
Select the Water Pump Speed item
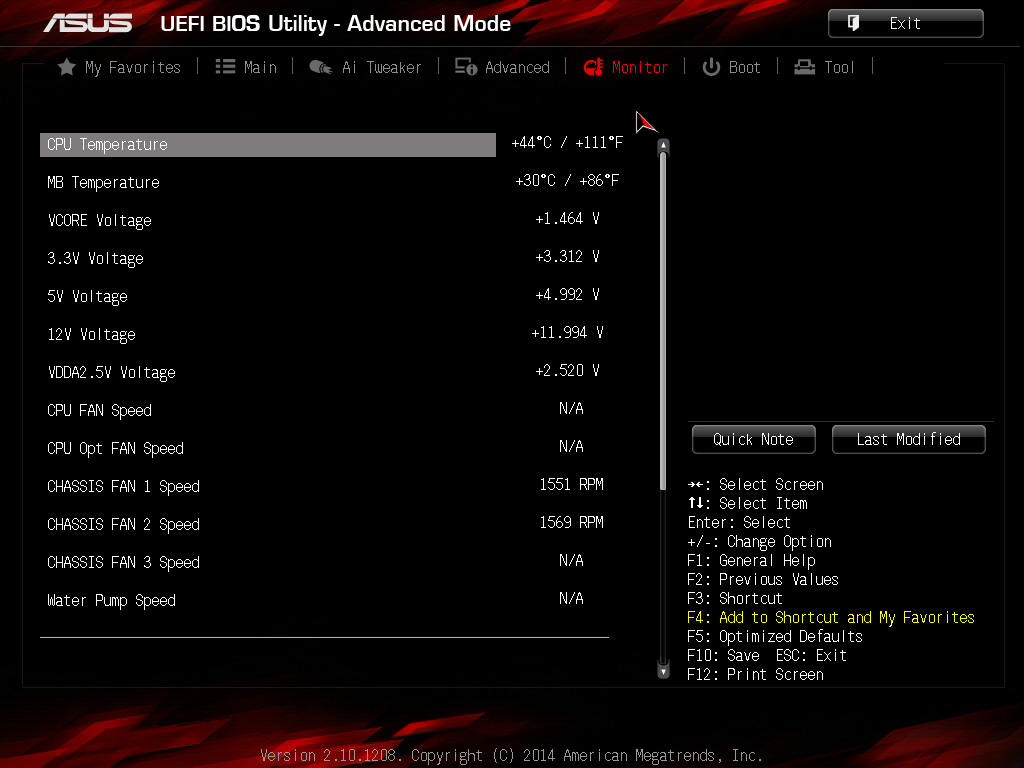[112, 600]
